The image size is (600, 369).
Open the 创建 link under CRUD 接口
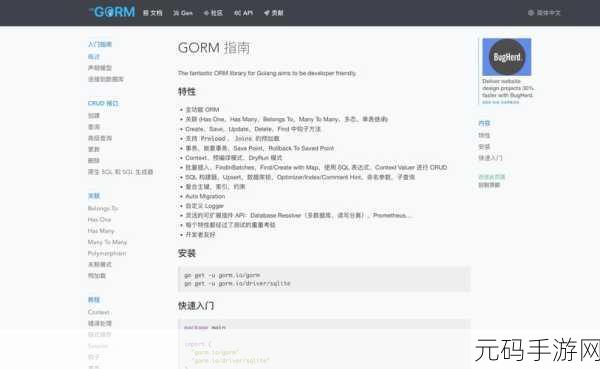point(94,116)
